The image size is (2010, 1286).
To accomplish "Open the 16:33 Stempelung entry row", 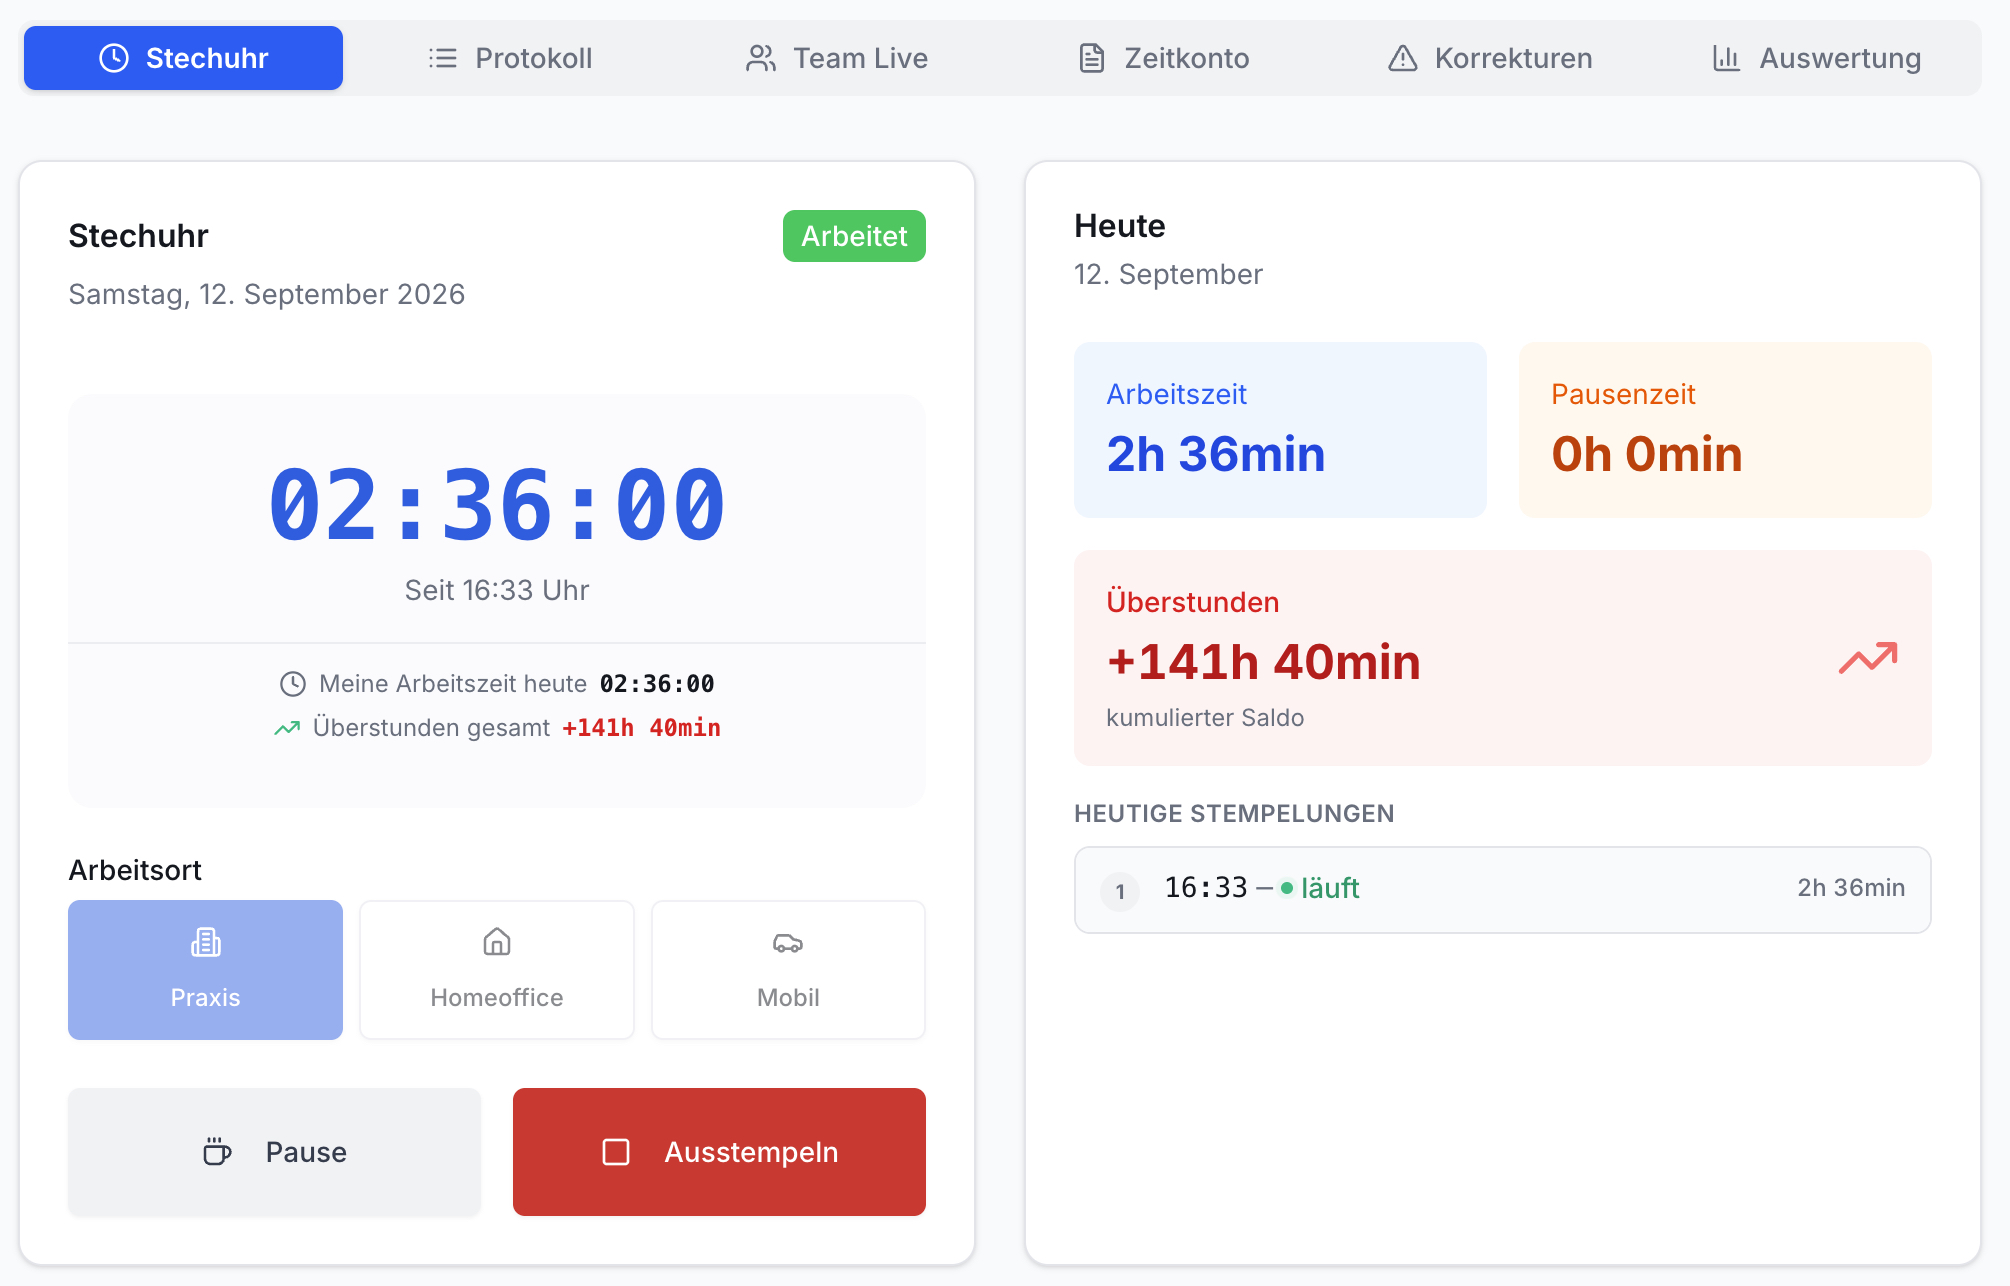I will 1502,890.
